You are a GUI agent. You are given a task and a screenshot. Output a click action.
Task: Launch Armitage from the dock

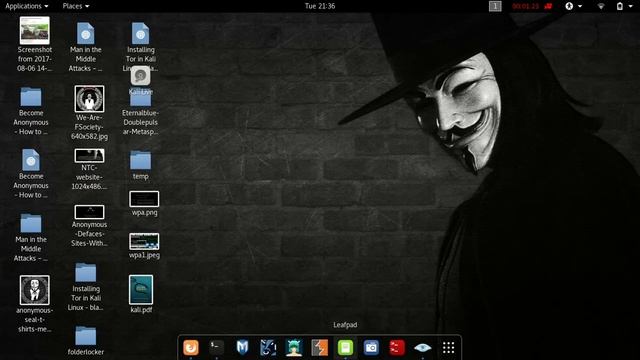(268, 348)
